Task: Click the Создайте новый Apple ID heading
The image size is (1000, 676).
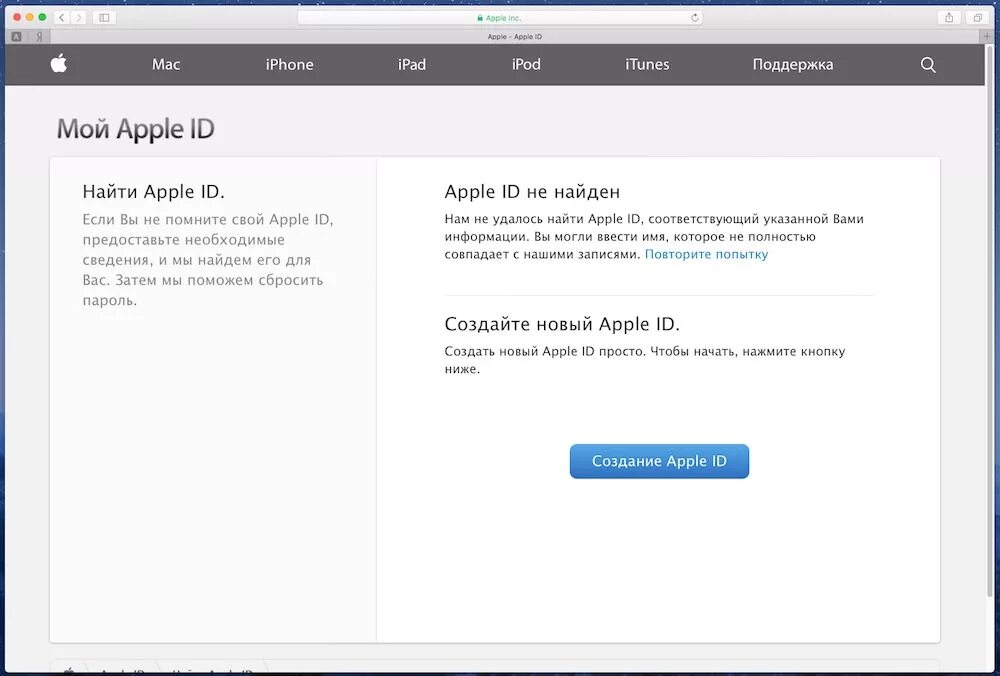Action: pyautogui.click(x=562, y=324)
